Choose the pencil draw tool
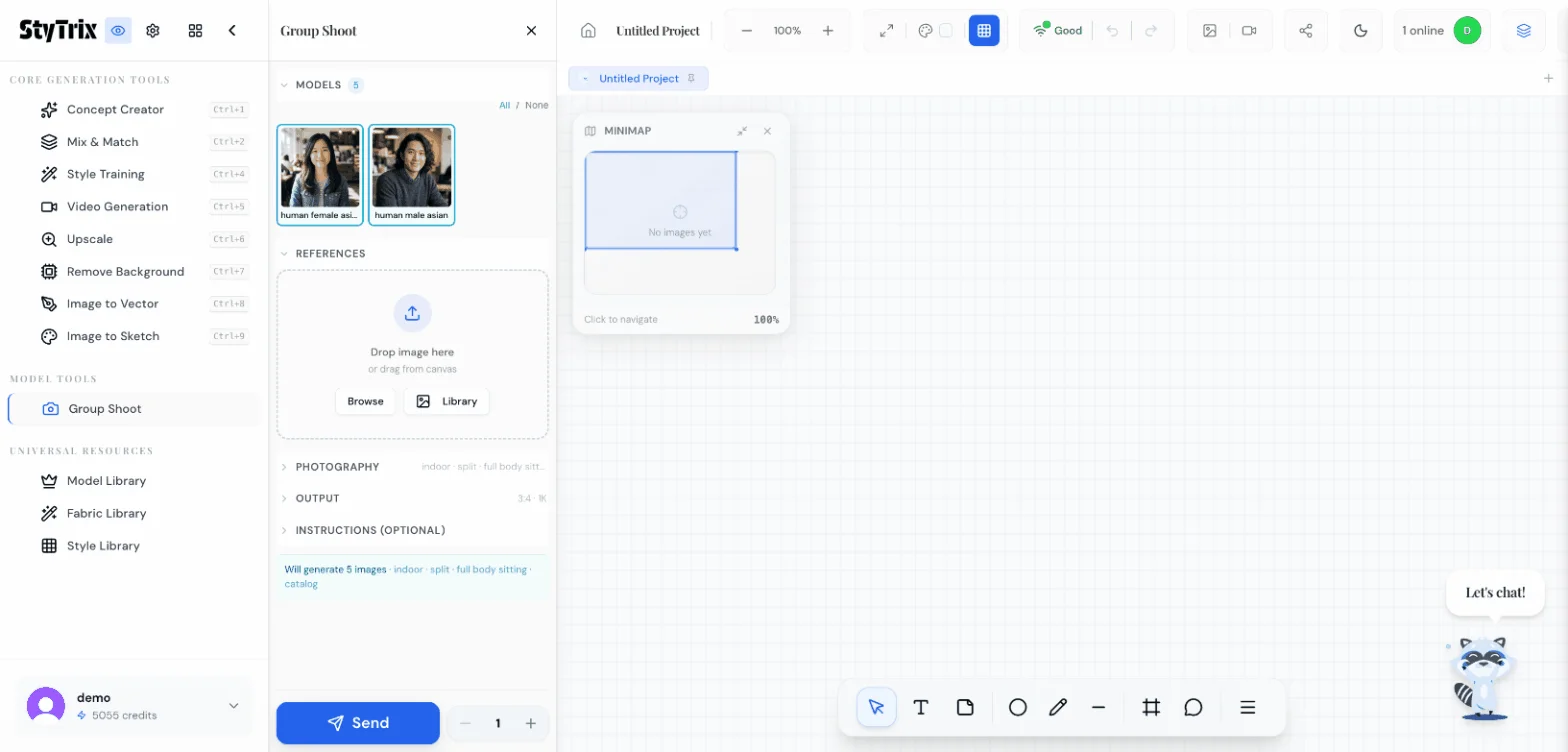The width and height of the screenshot is (1568, 752). pos(1058,707)
